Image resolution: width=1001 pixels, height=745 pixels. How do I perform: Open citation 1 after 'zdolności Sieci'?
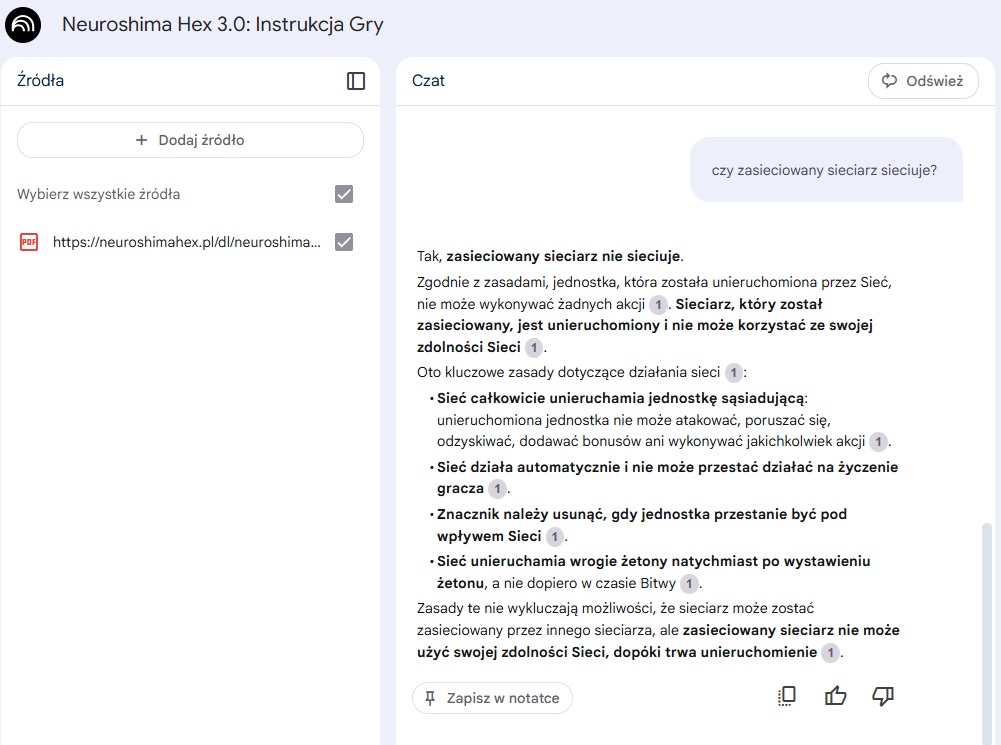tap(534, 347)
